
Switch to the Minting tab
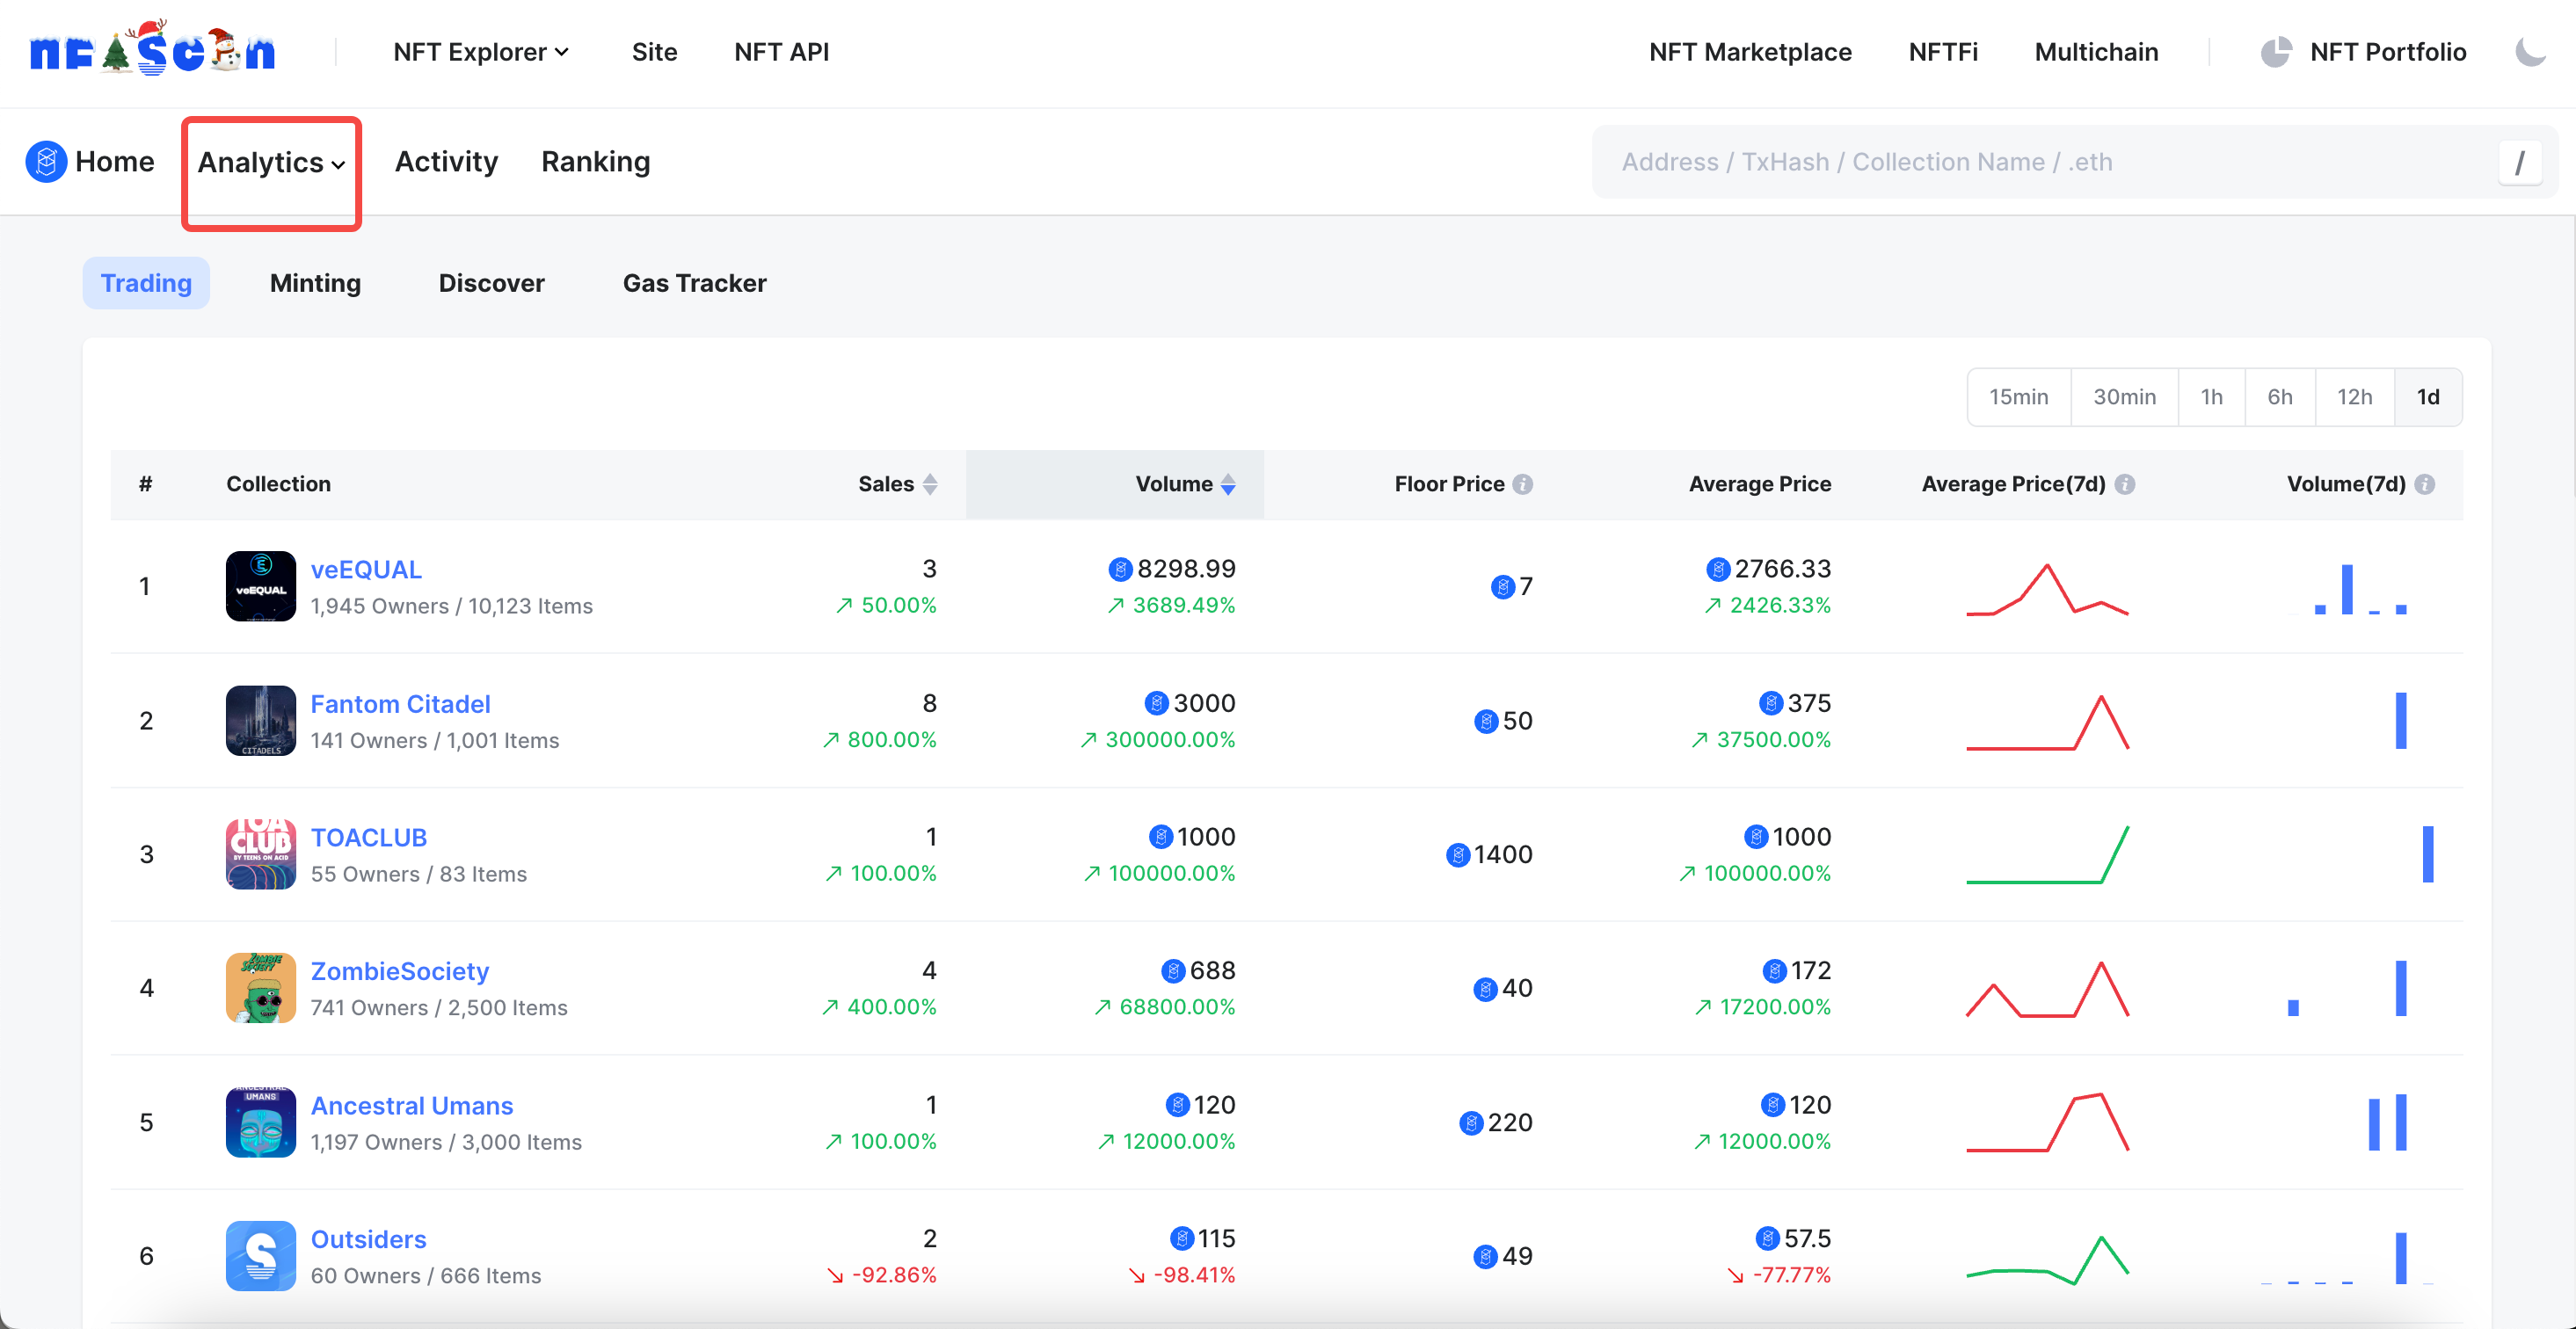[x=316, y=283]
